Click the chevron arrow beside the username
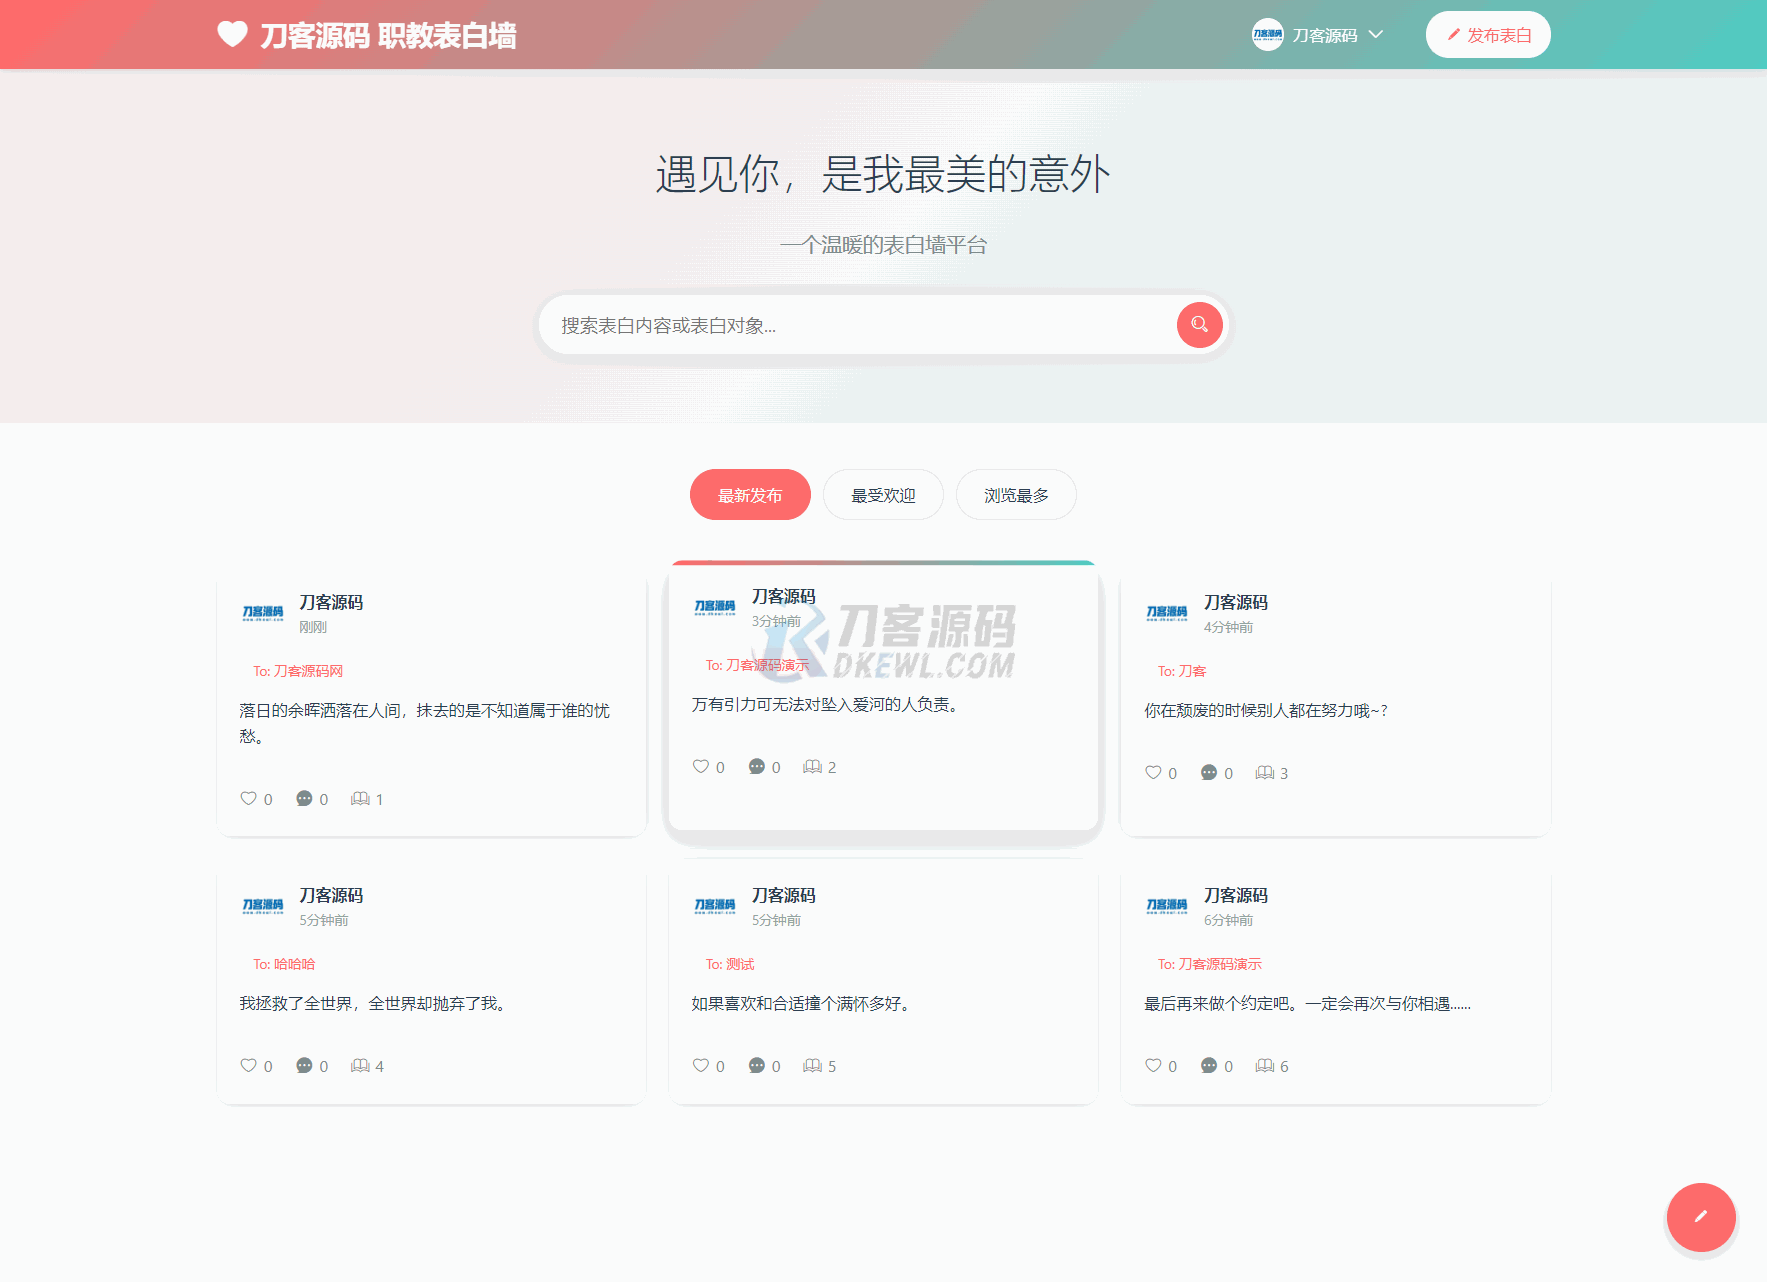Viewport: 1767px width, 1282px height. (1376, 35)
